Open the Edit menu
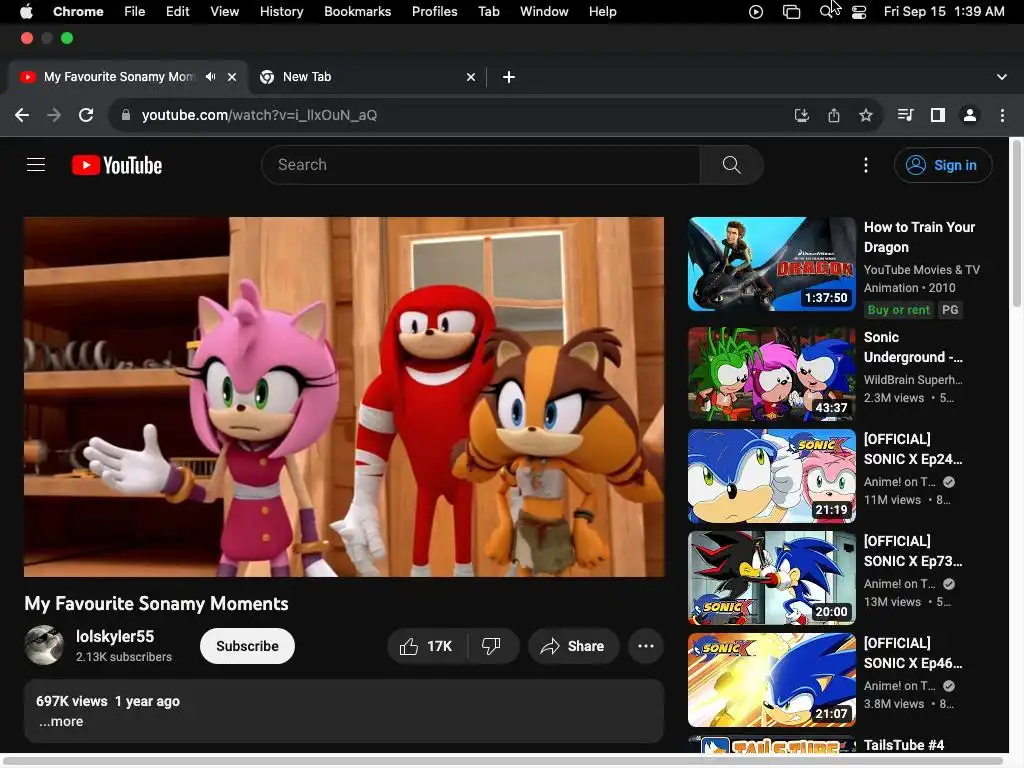 click(177, 12)
